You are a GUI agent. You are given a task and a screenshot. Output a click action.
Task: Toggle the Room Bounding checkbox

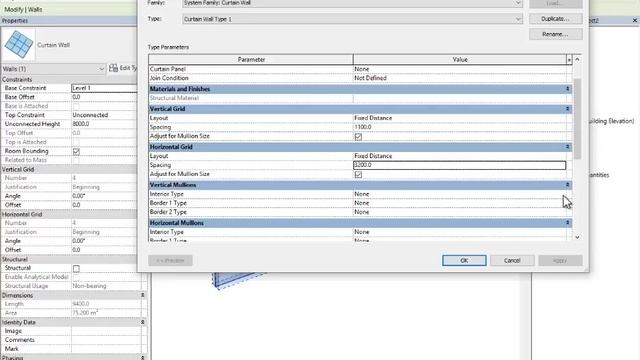pos(76,151)
